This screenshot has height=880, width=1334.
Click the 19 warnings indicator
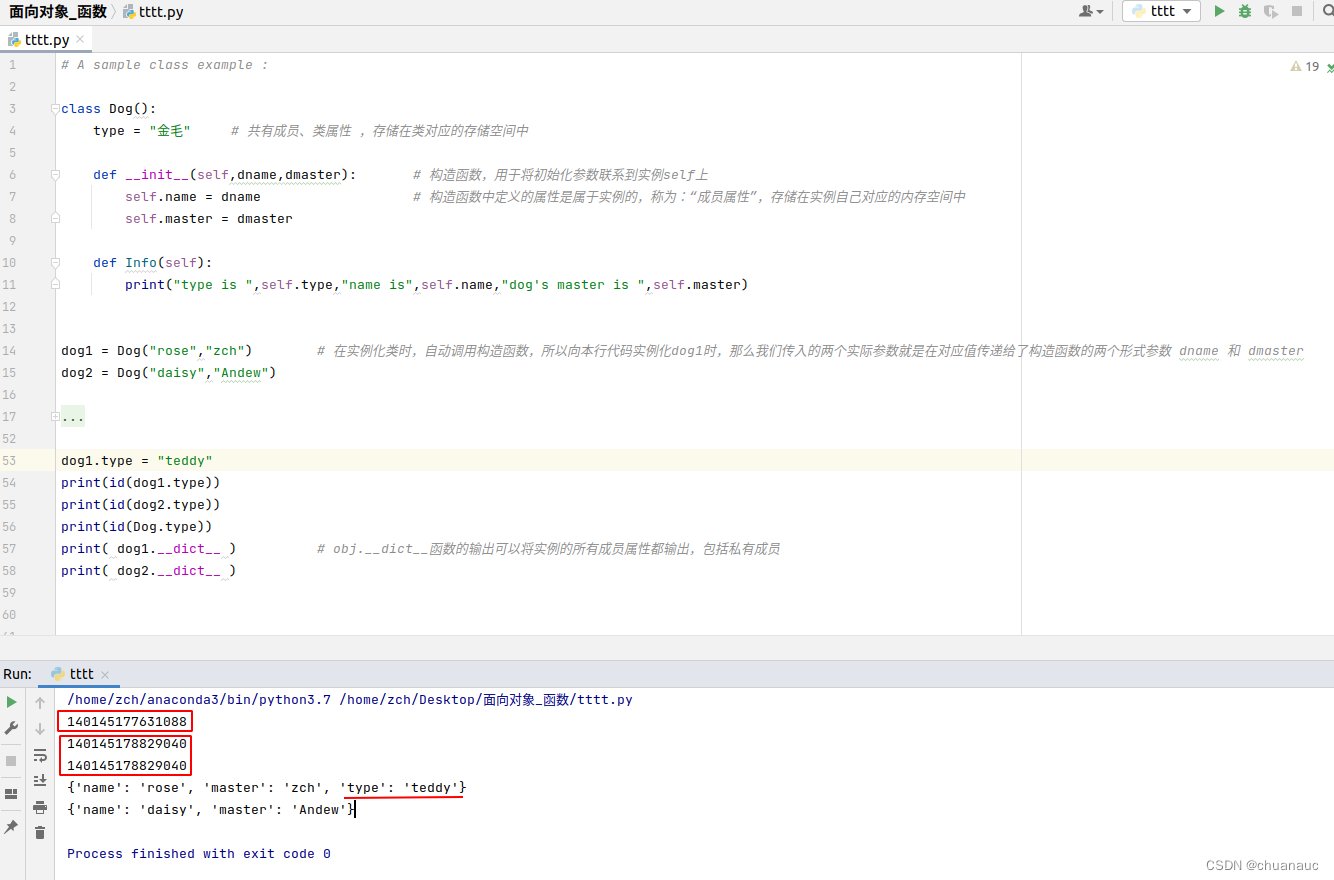(x=1305, y=64)
